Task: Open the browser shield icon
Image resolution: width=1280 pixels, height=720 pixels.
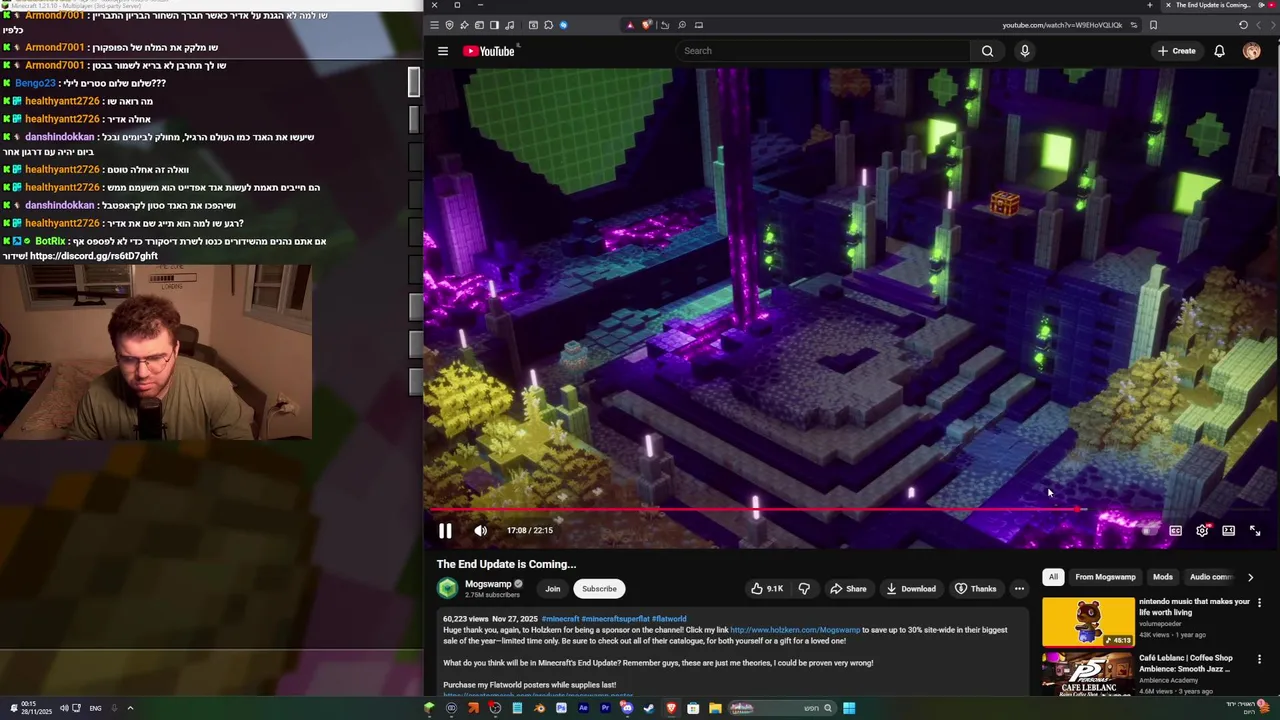Action: (x=450, y=25)
